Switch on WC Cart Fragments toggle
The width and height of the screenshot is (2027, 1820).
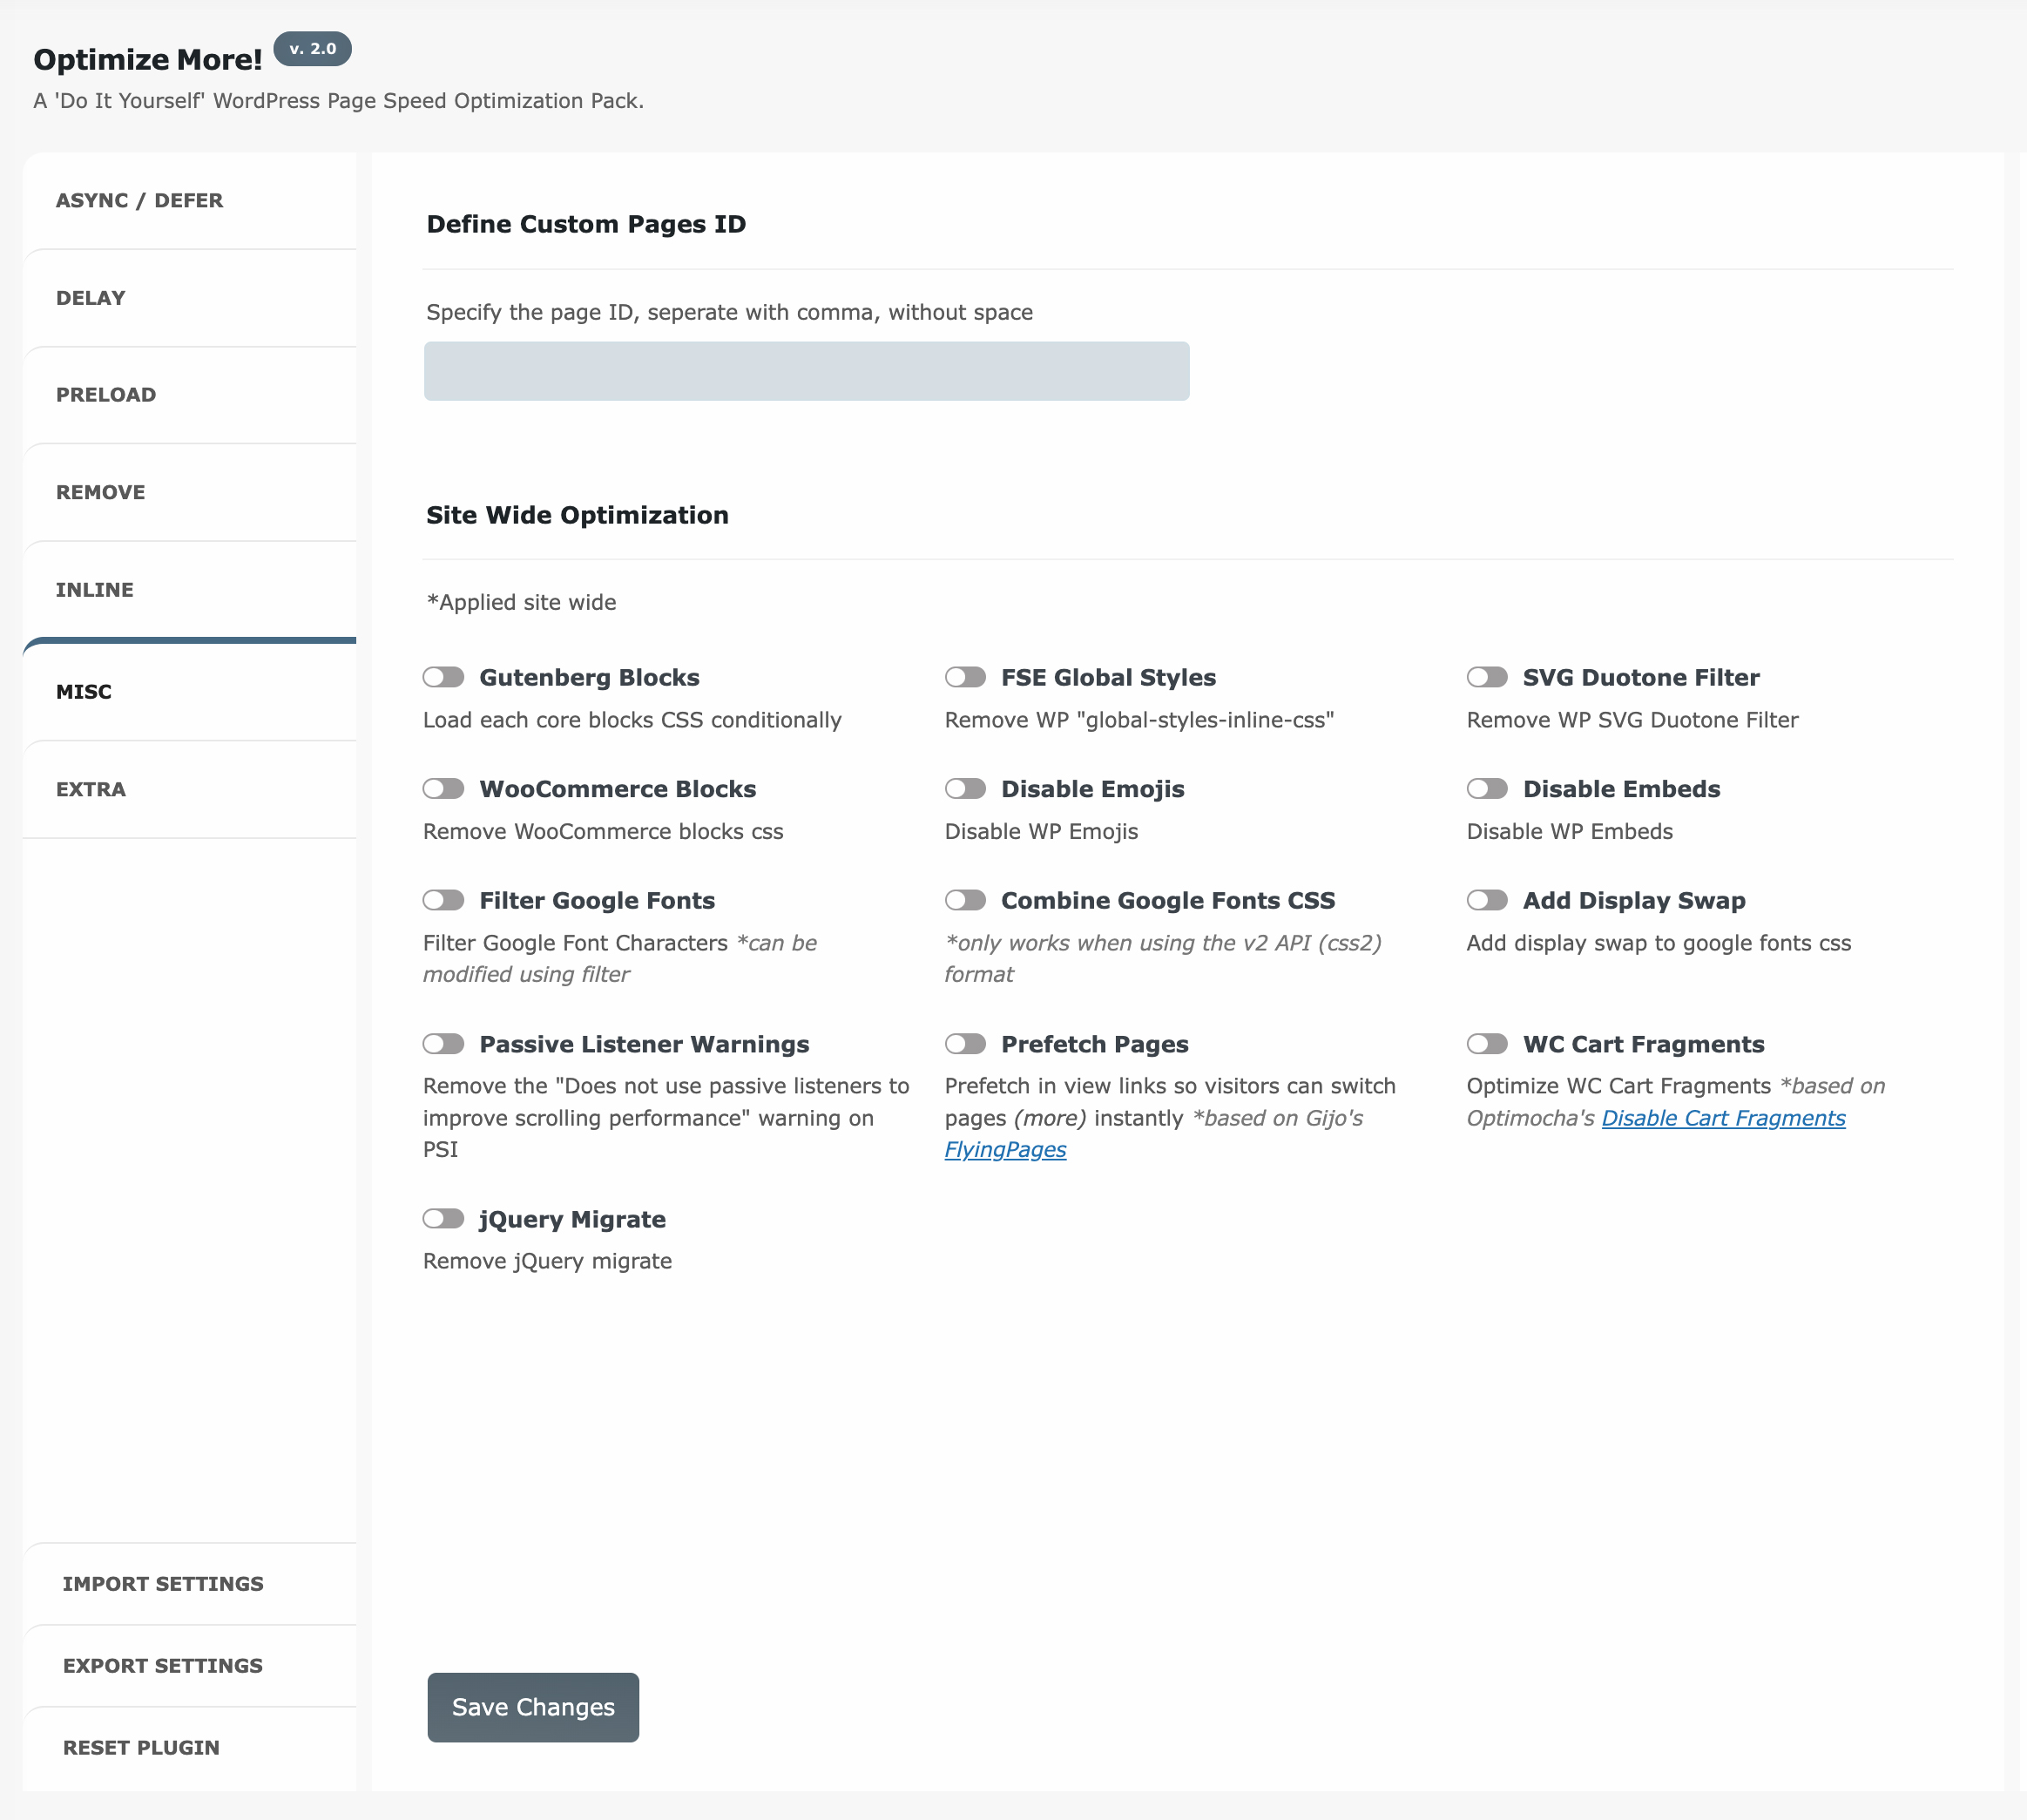[1487, 1044]
